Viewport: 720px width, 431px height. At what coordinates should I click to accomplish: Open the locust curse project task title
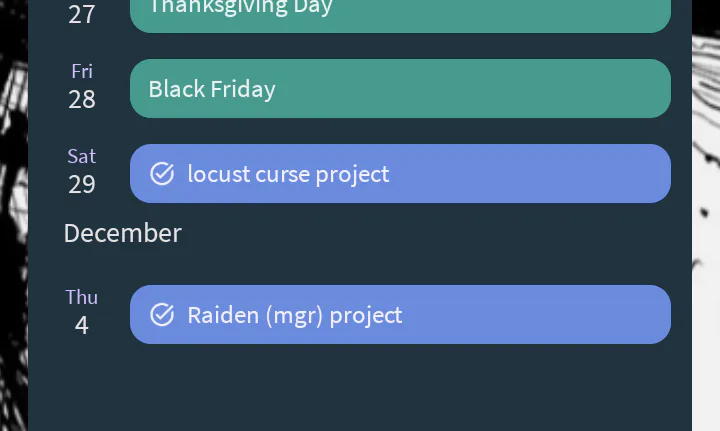pos(288,174)
